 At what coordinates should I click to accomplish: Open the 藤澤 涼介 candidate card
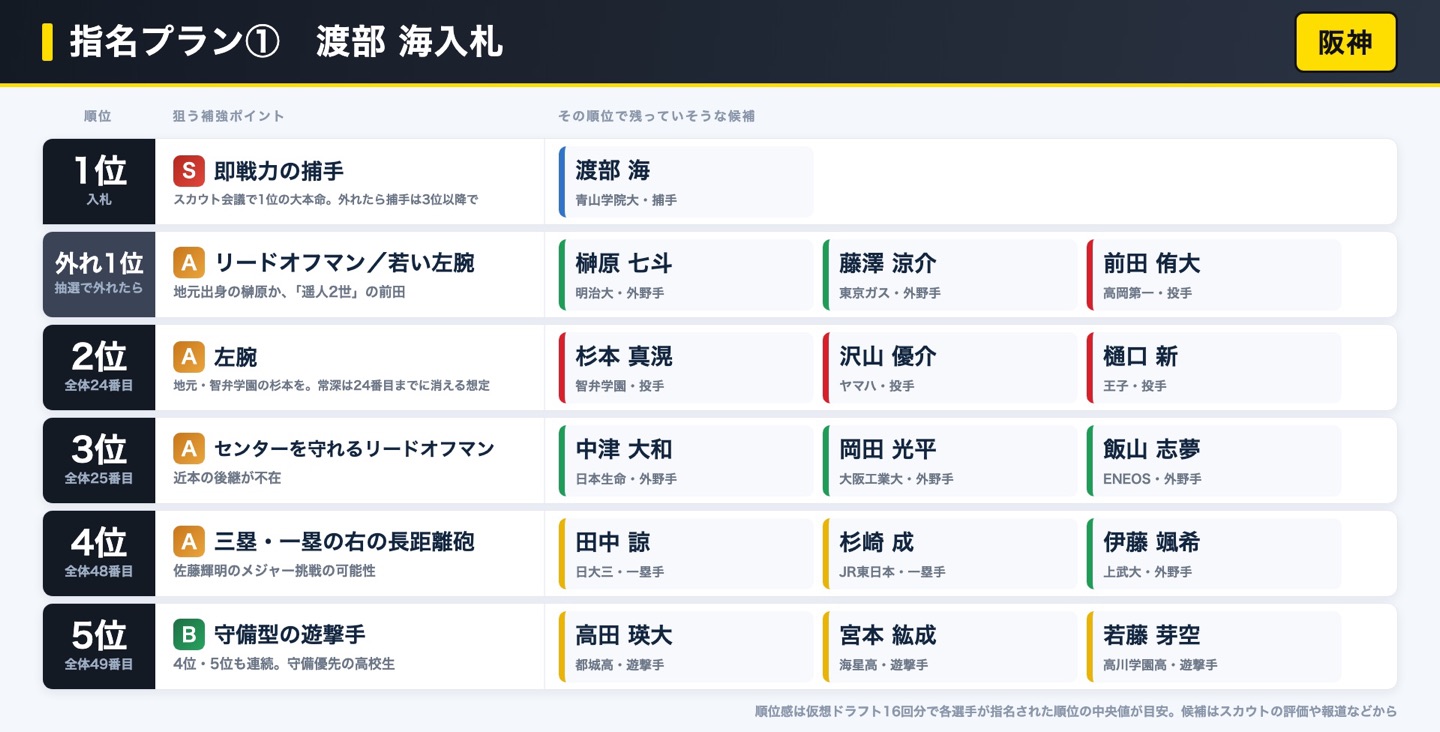coord(950,275)
